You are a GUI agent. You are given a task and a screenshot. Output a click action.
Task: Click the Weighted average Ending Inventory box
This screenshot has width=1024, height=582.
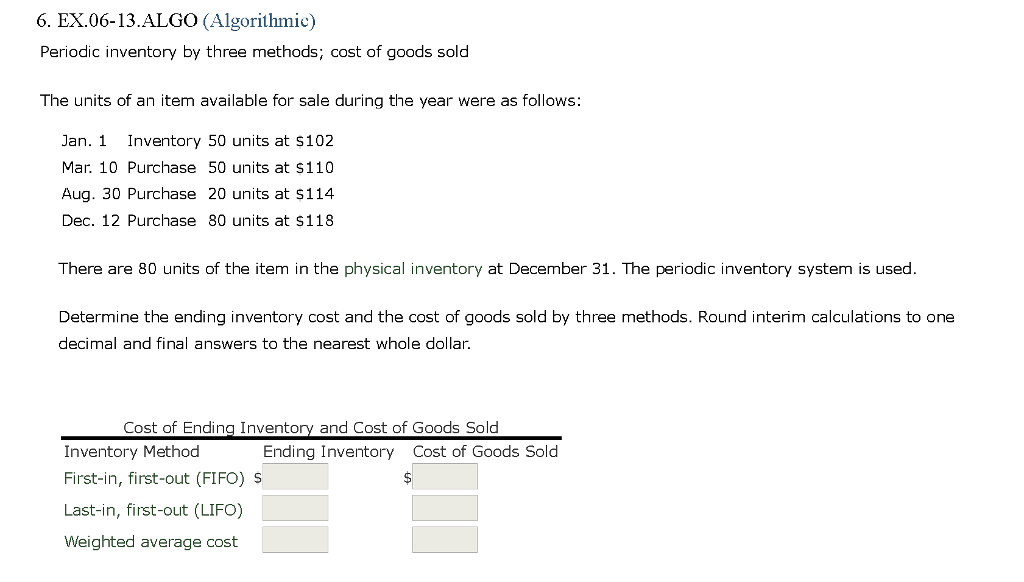pyautogui.click(x=295, y=540)
